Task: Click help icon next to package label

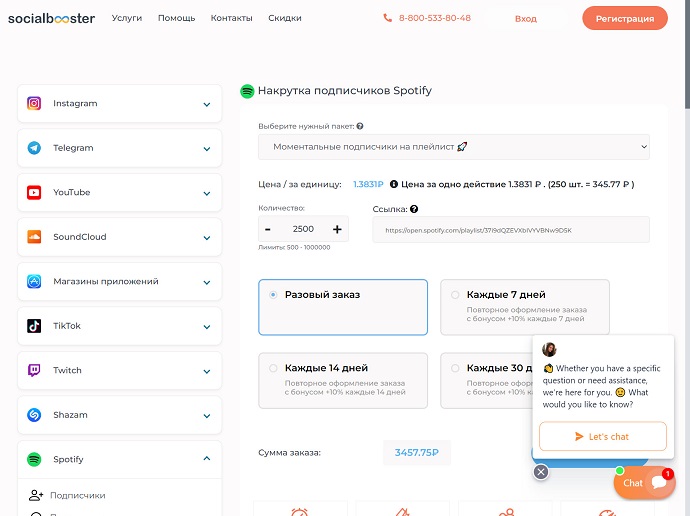Action: coord(360,126)
